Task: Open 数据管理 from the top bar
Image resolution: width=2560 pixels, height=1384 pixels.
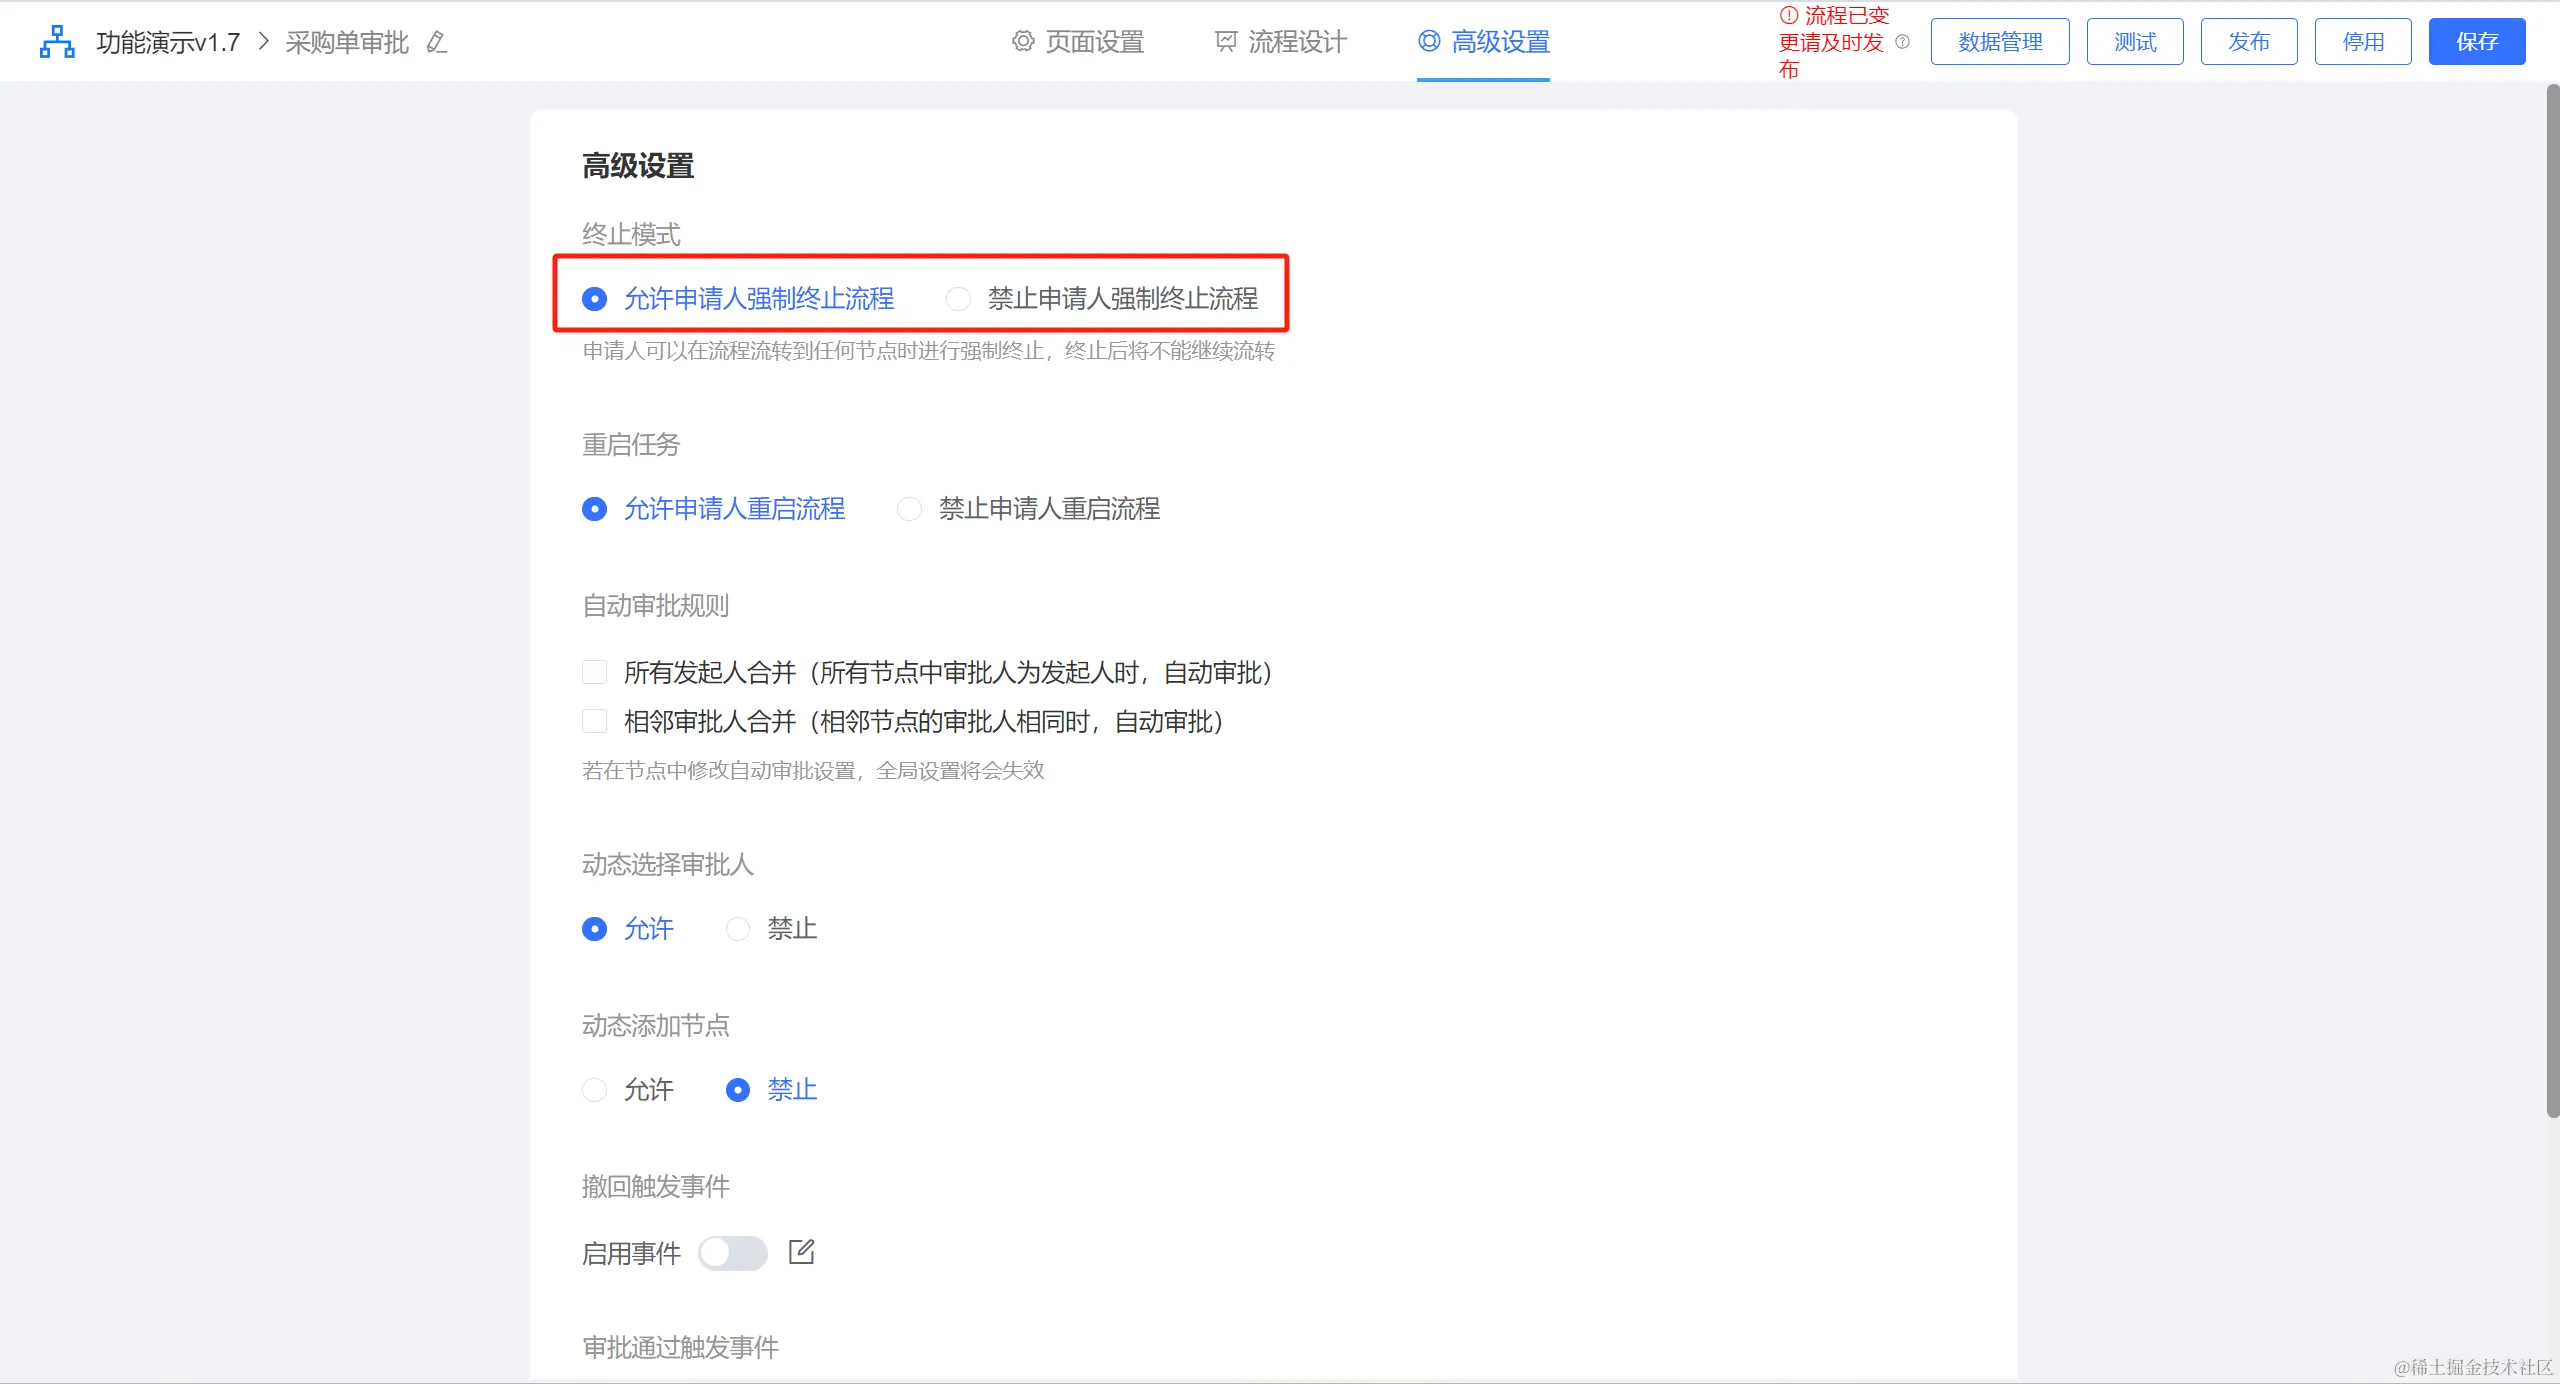Action: pos(1999,42)
